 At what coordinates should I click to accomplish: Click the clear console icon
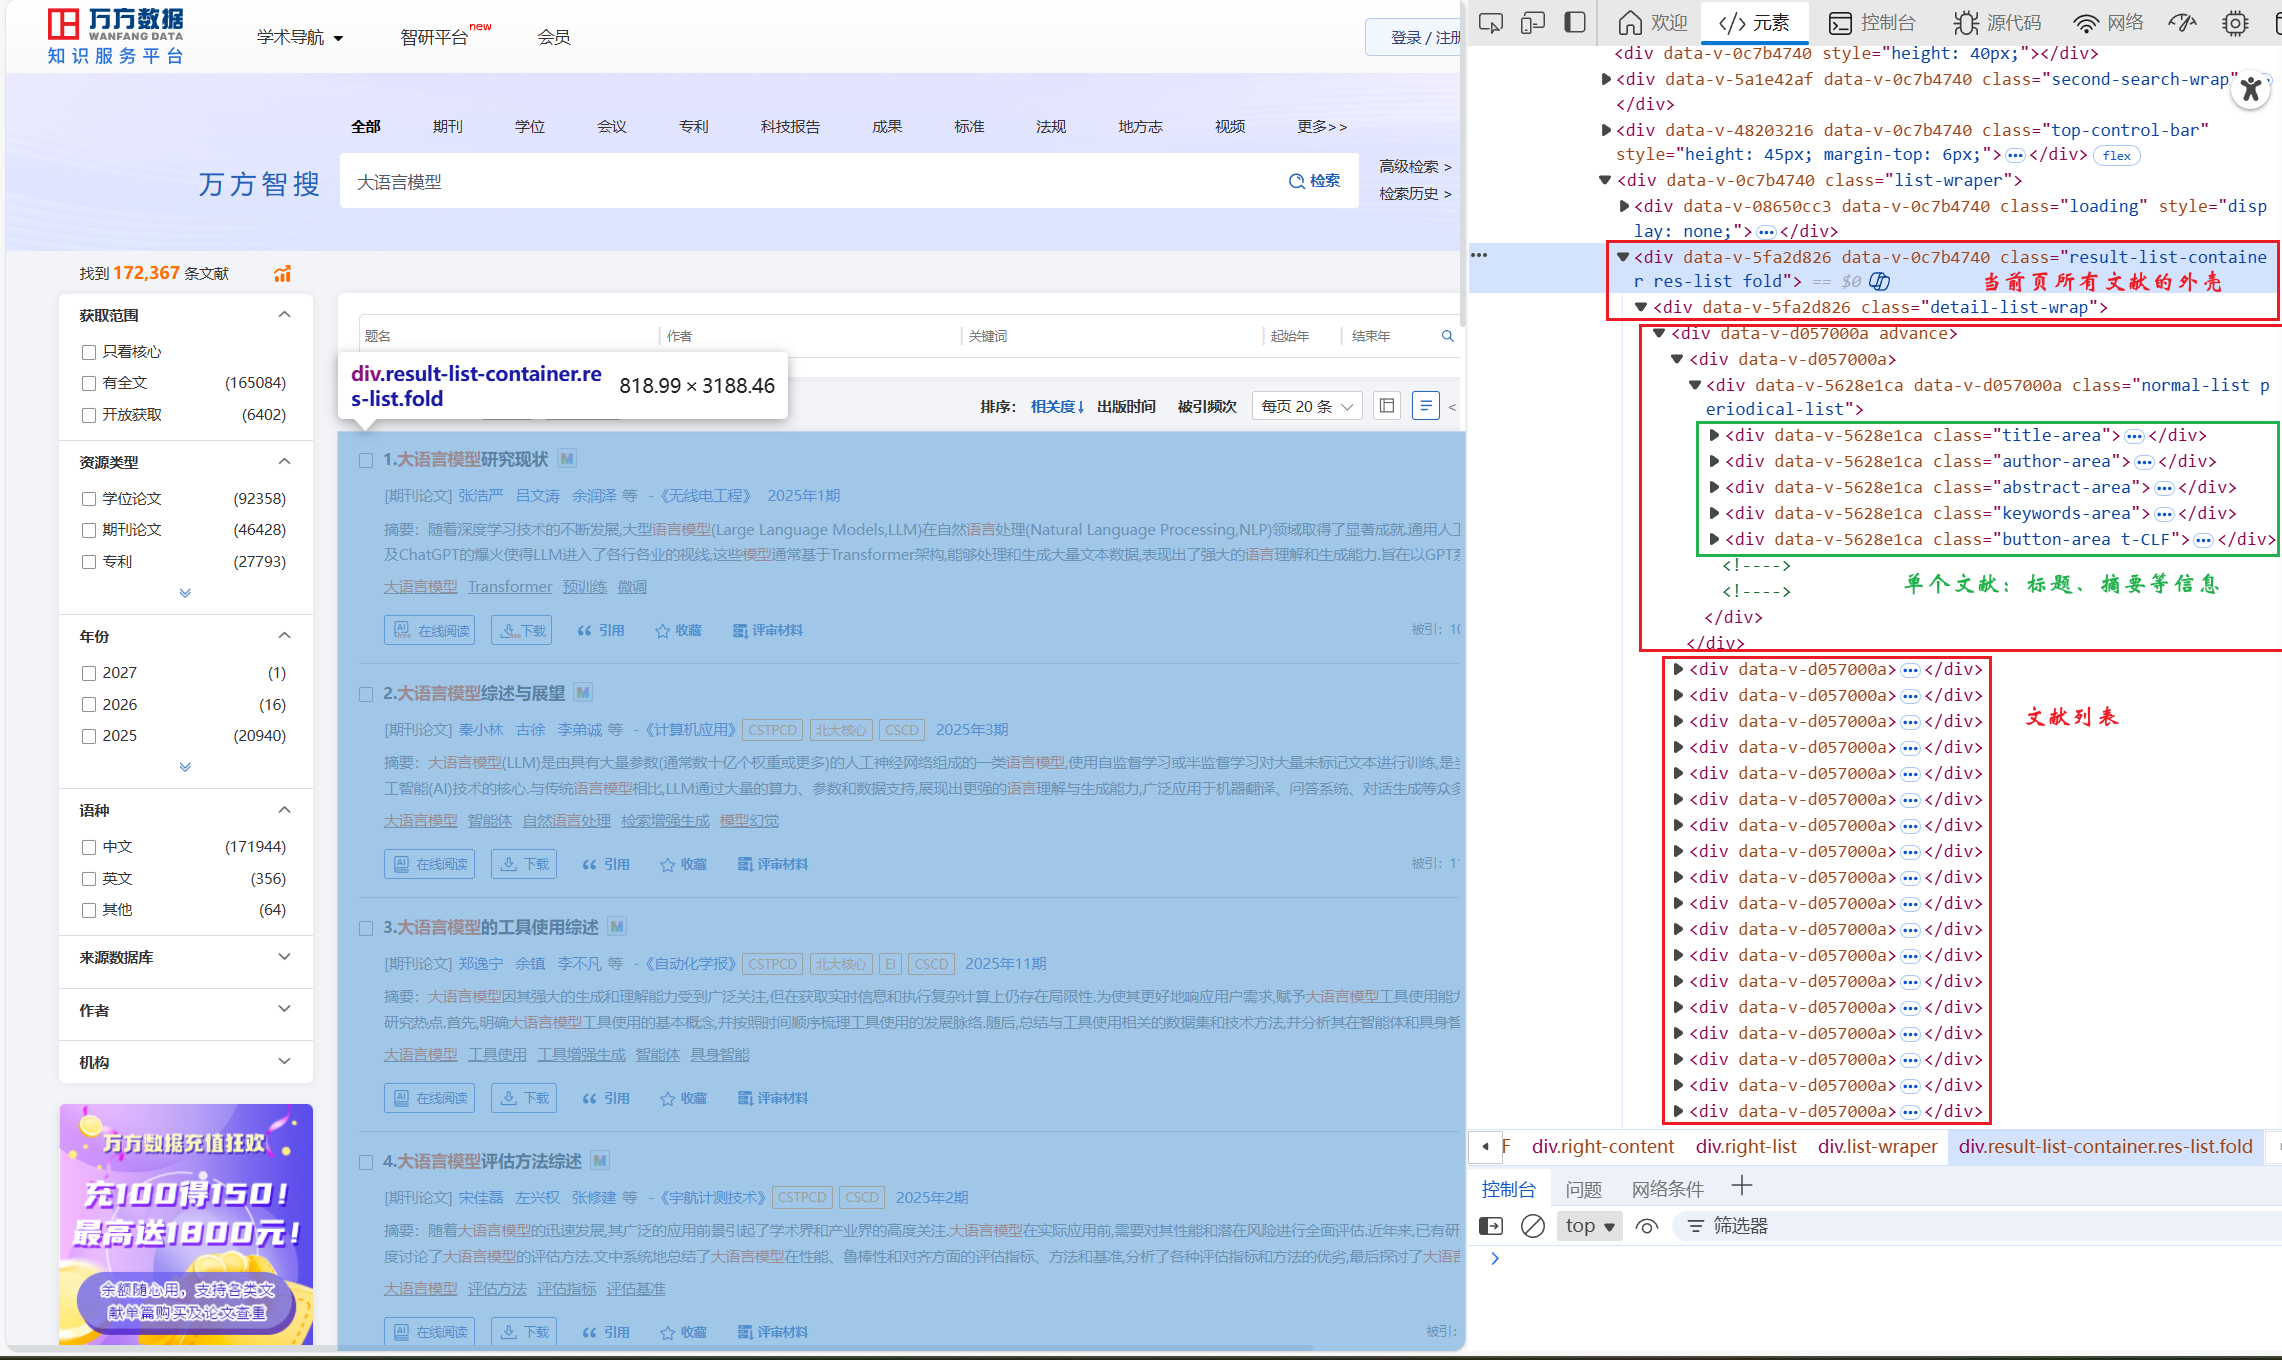(1532, 1226)
